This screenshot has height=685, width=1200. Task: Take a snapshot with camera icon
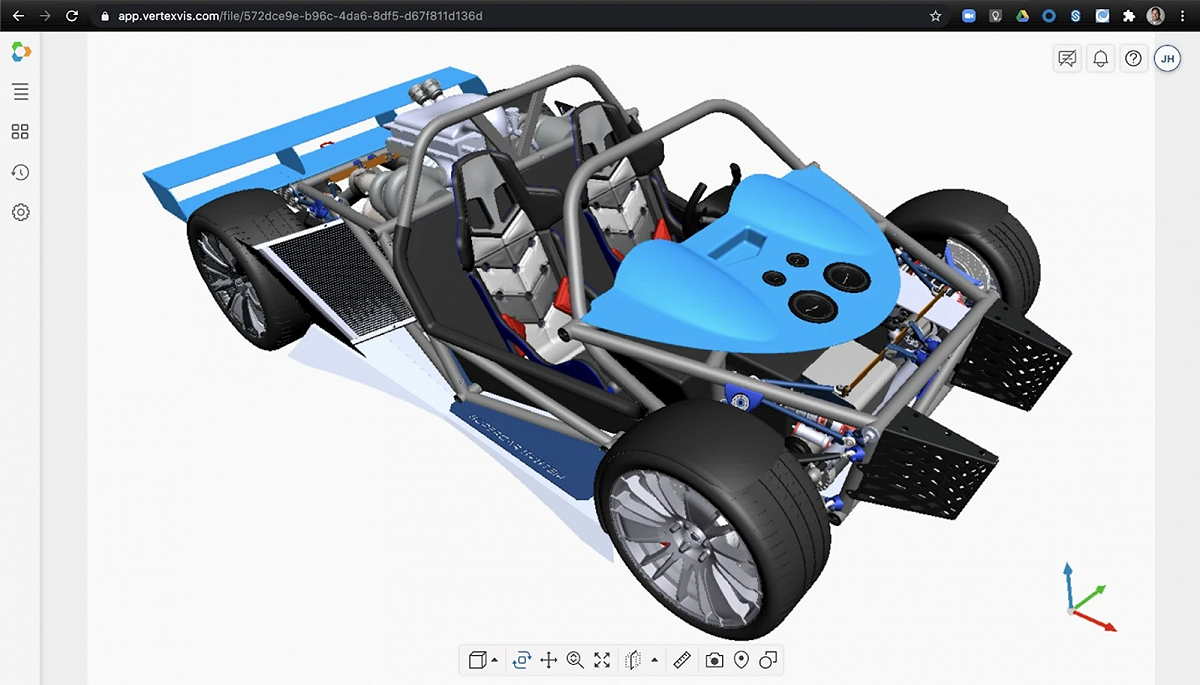pyautogui.click(x=714, y=660)
